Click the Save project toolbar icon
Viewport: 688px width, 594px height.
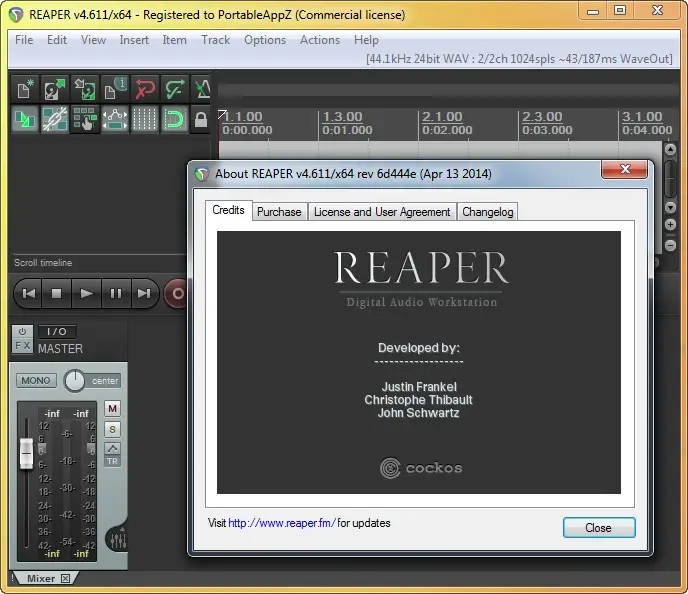[x=84, y=89]
